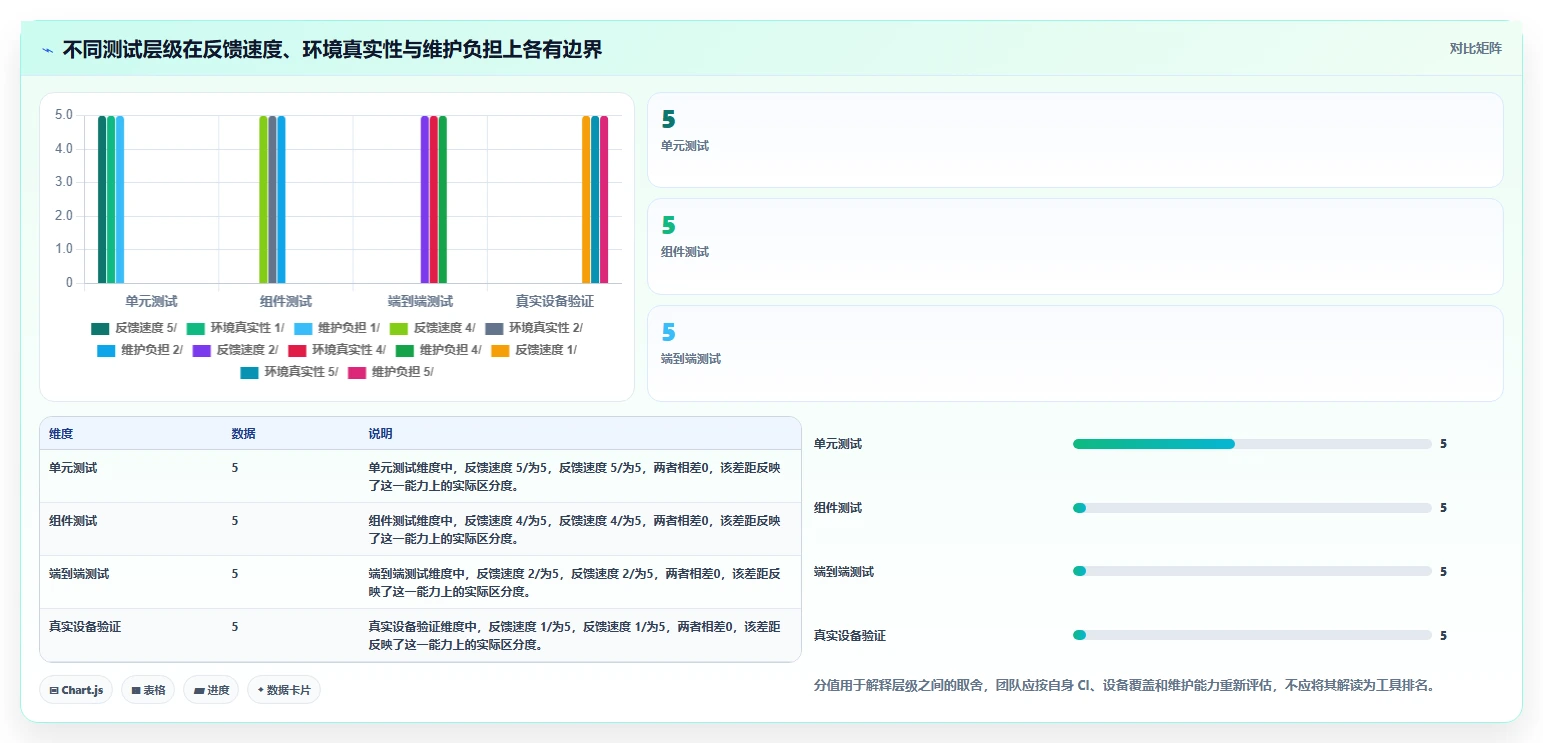Toggle the 反馈速度 5/ legend swatch
The height and width of the screenshot is (743, 1543).
pos(100,328)
